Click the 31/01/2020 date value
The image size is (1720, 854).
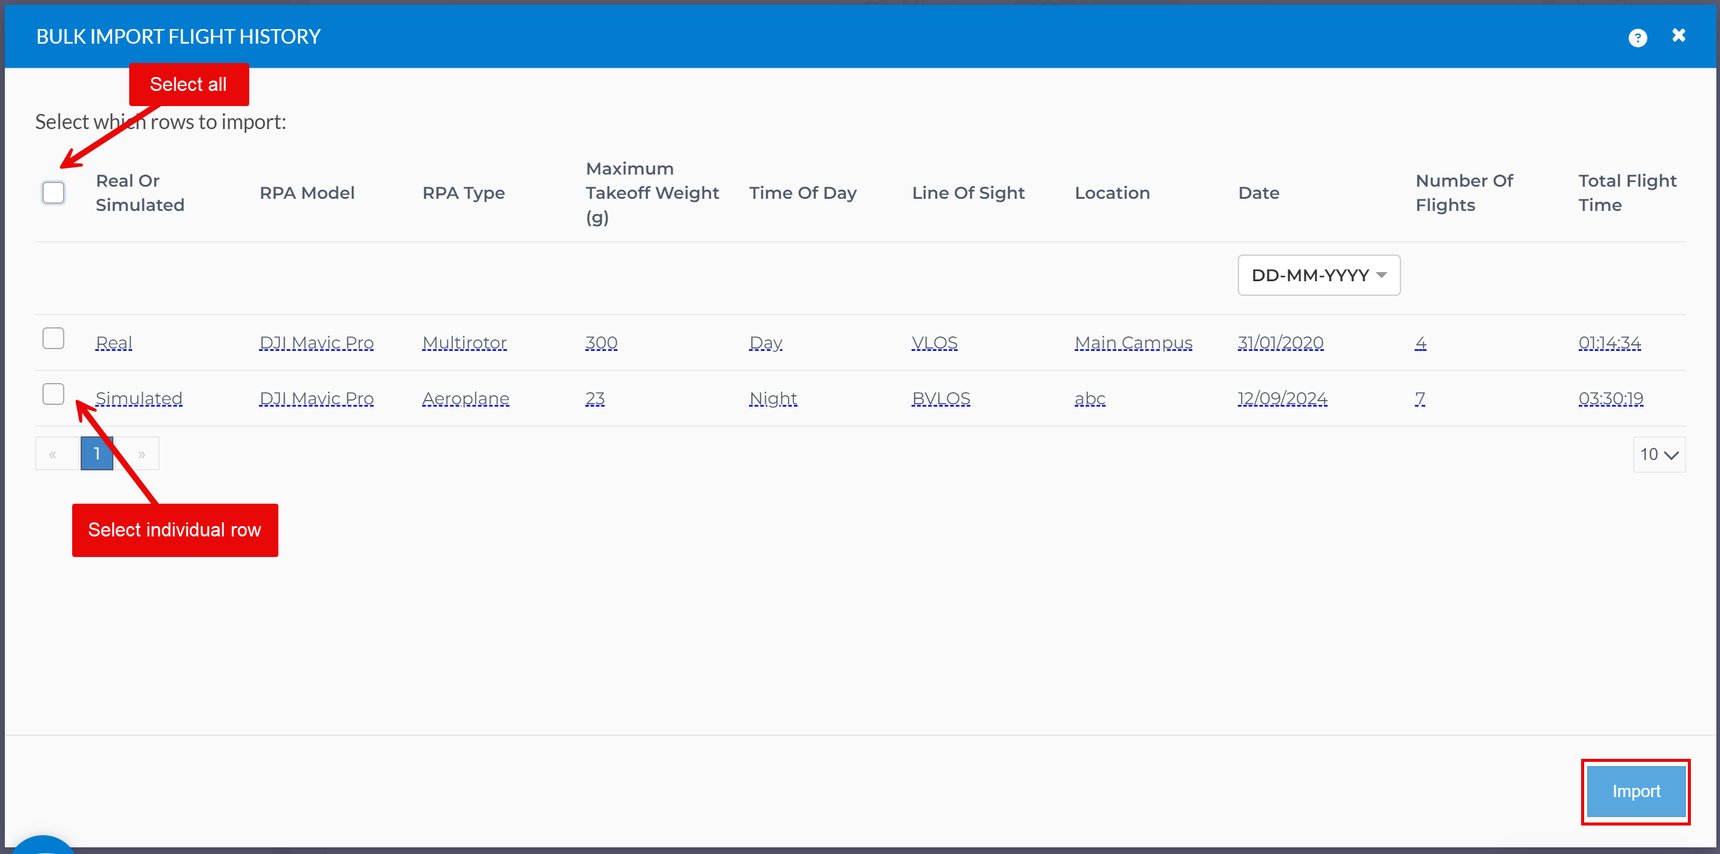point(1280,343)
